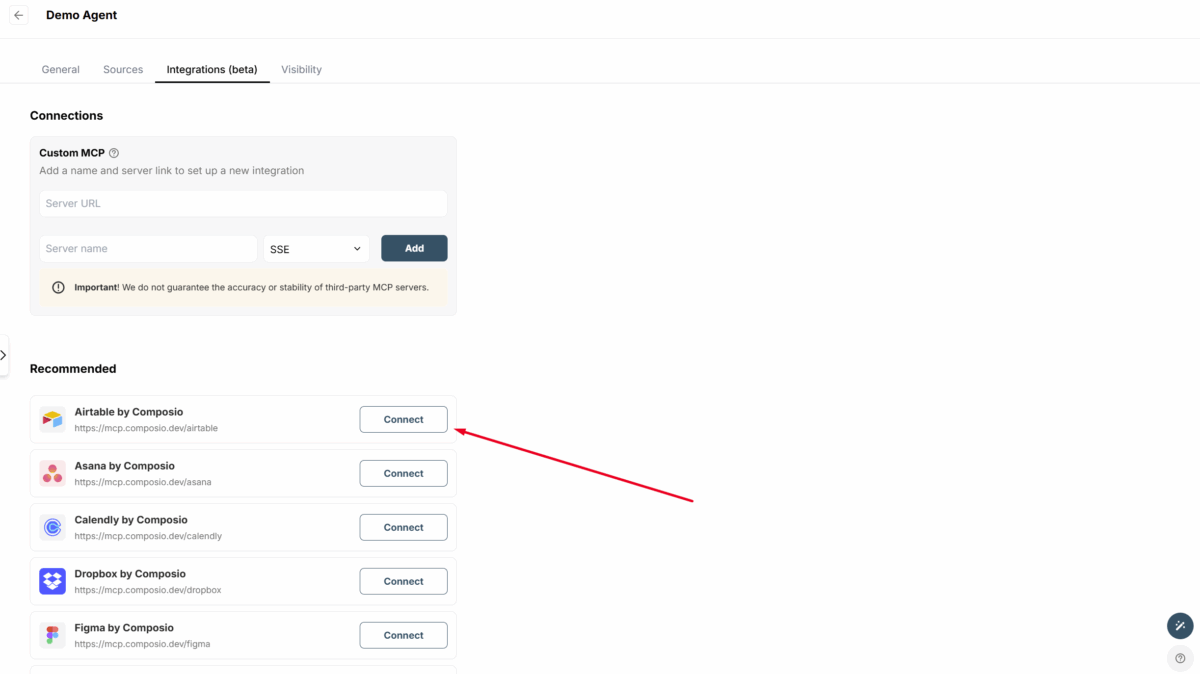Switch to the Sources tab
Screen dimensions: 1200x674
(123, 69)
